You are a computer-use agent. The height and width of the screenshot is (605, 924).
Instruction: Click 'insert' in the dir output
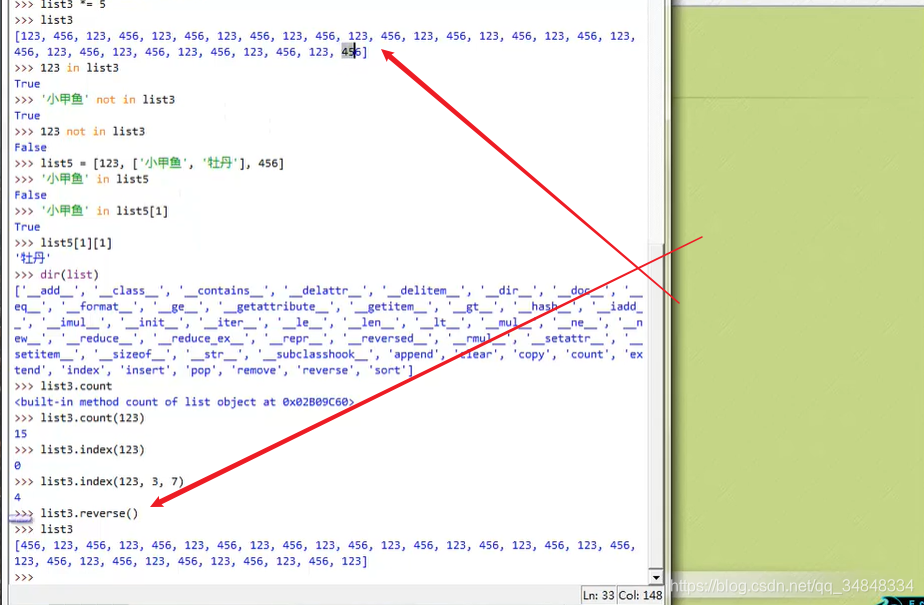coord(142,370)
